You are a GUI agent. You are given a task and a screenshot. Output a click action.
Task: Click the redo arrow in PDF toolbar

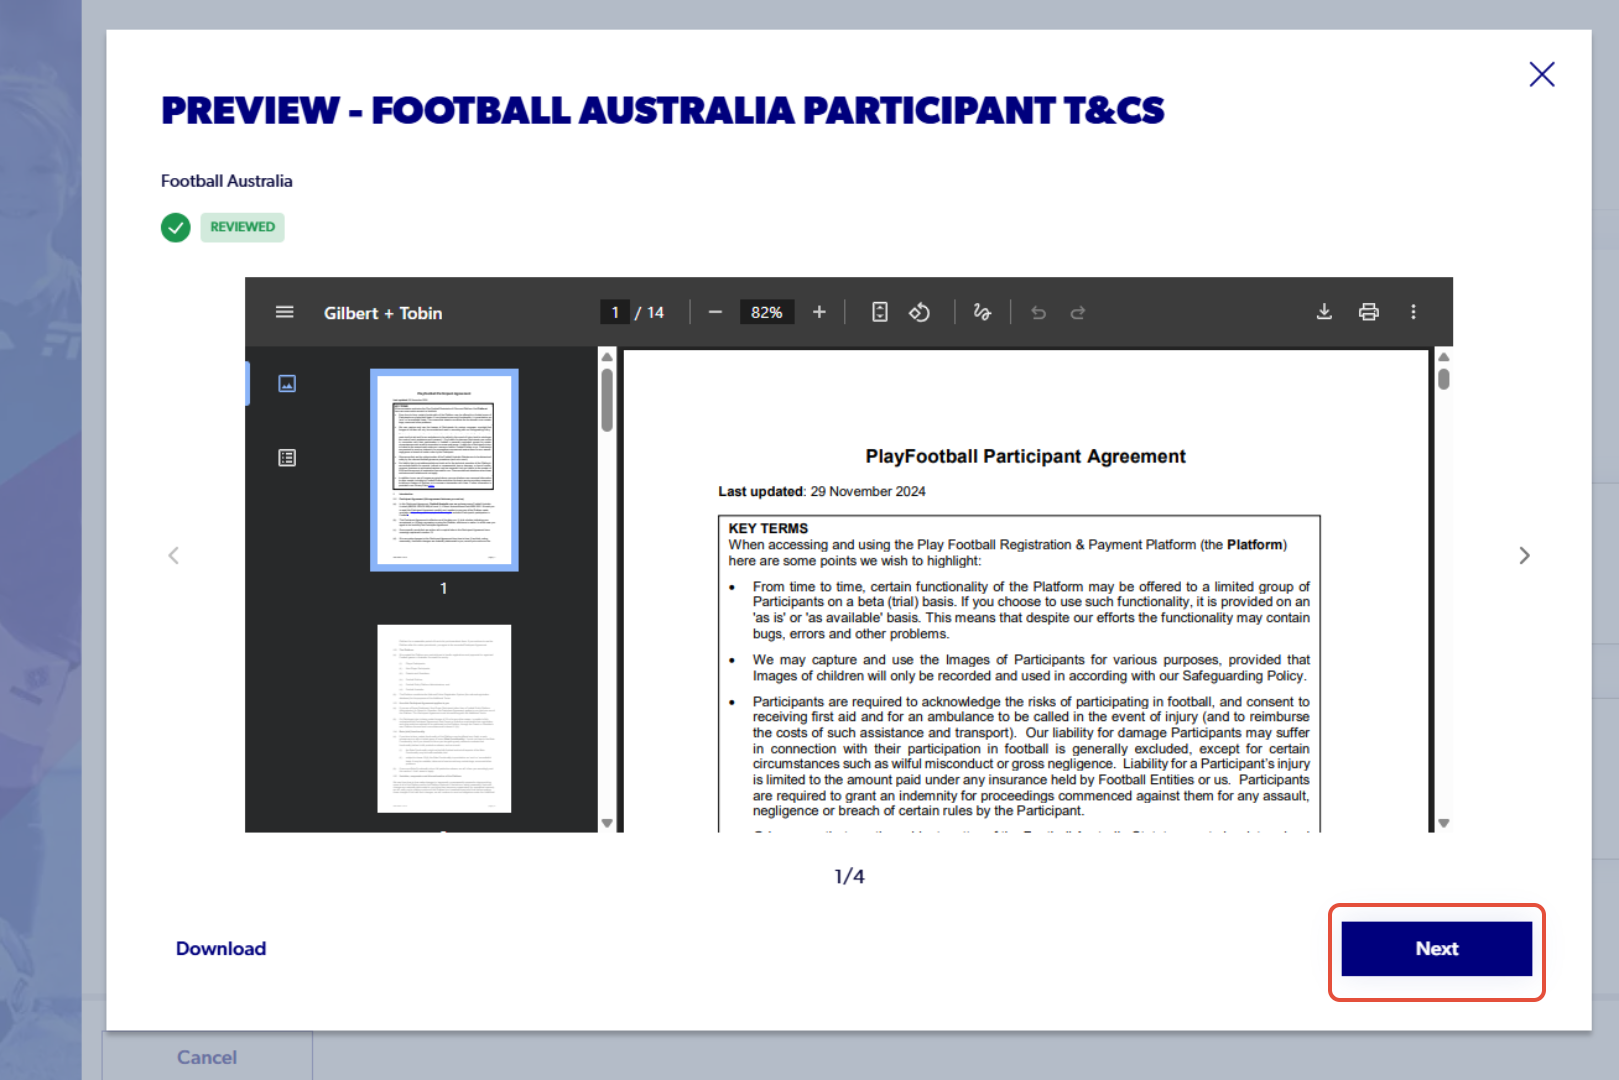coord(1077,312)
